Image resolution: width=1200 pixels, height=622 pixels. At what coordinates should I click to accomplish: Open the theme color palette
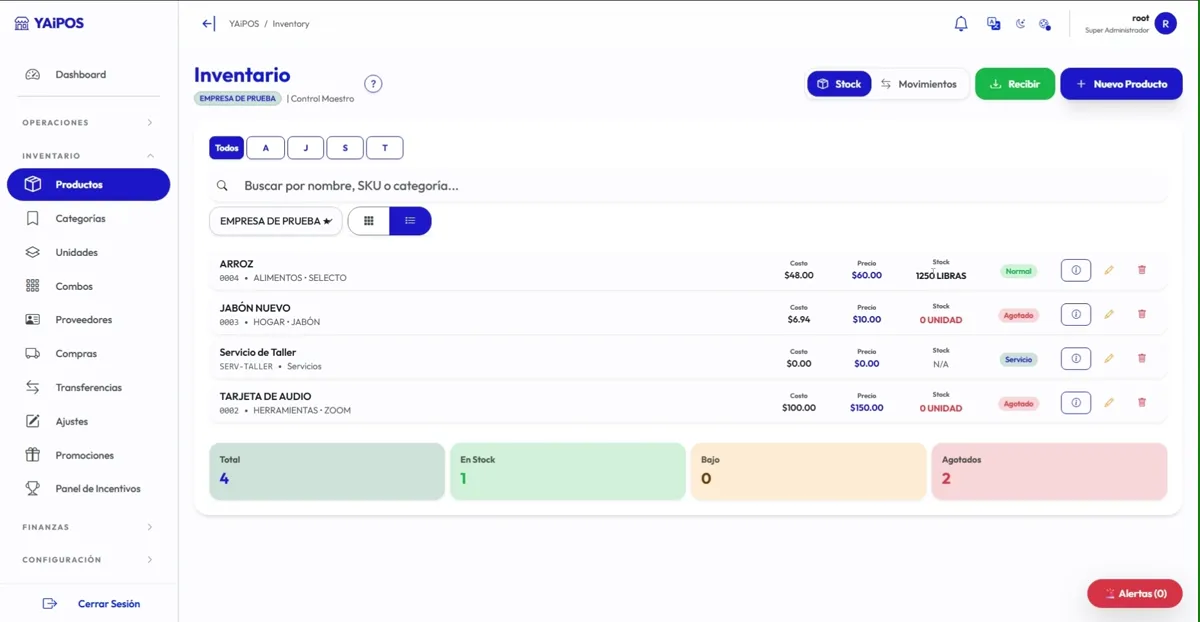(1044, 24)
